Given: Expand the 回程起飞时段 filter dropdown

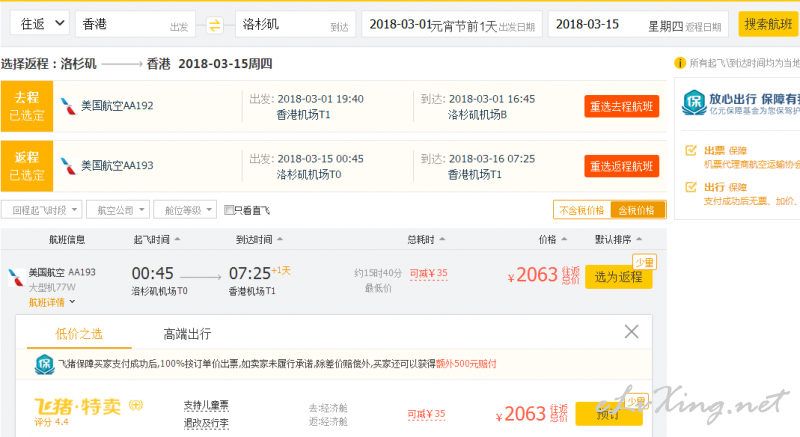Looking at the screenshot, I should [42, 210].
